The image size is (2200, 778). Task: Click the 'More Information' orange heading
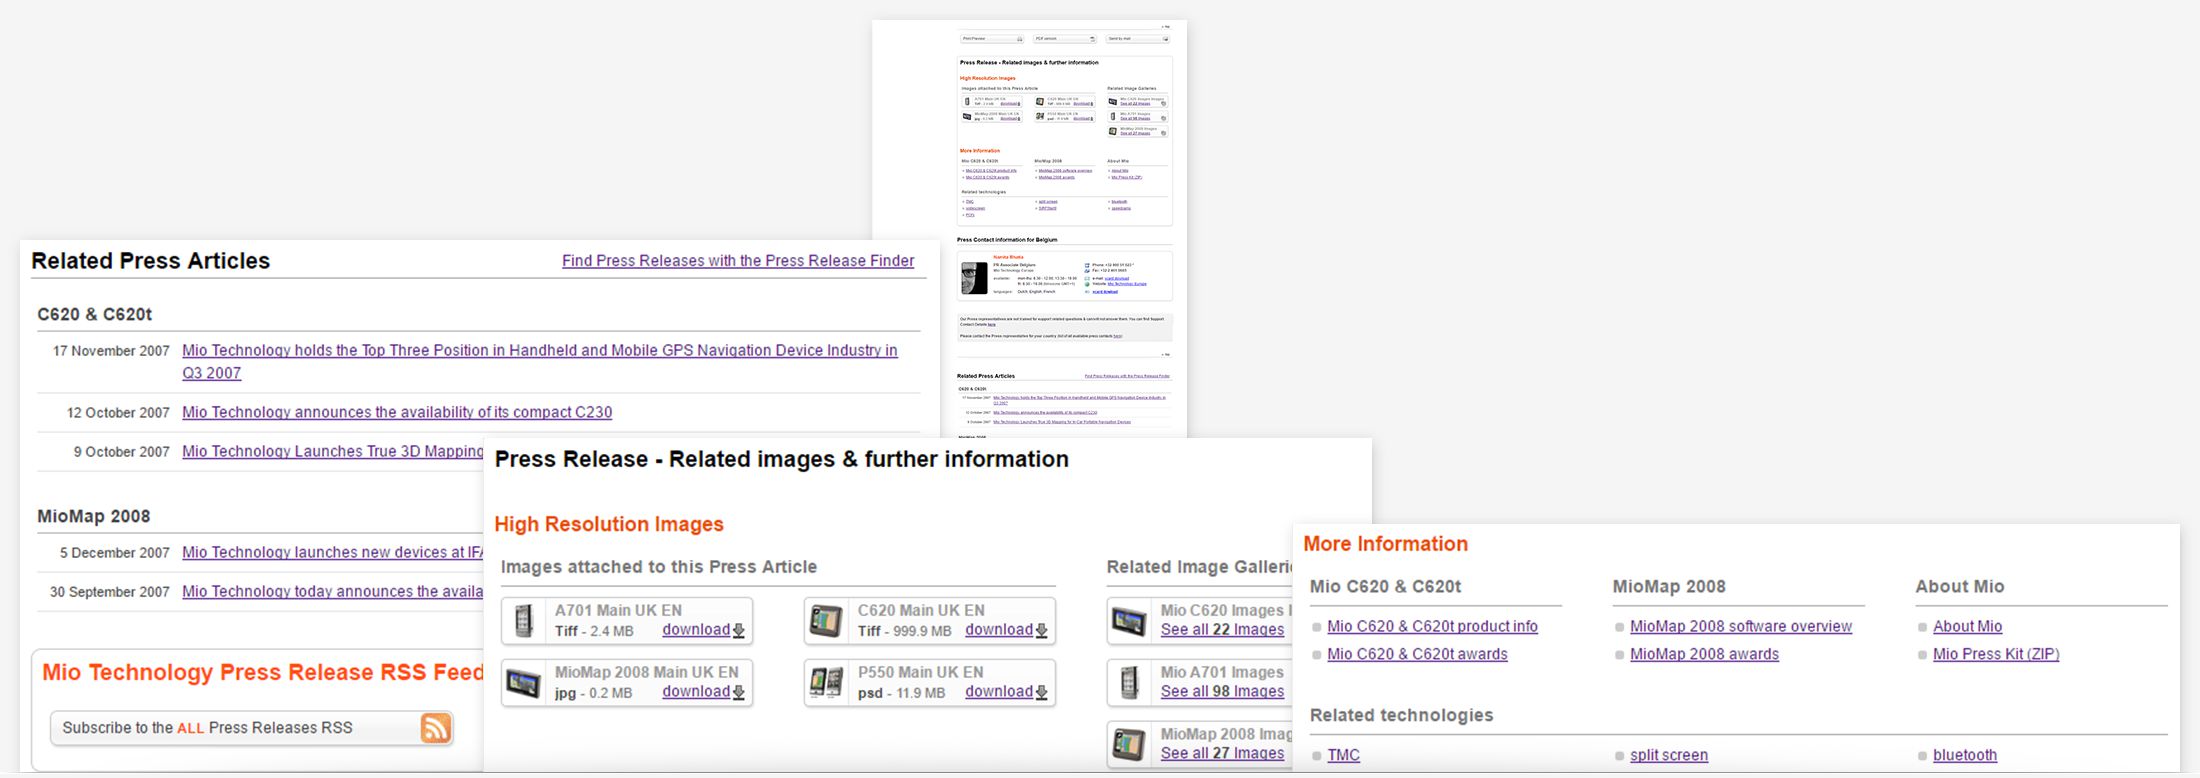1386,544
